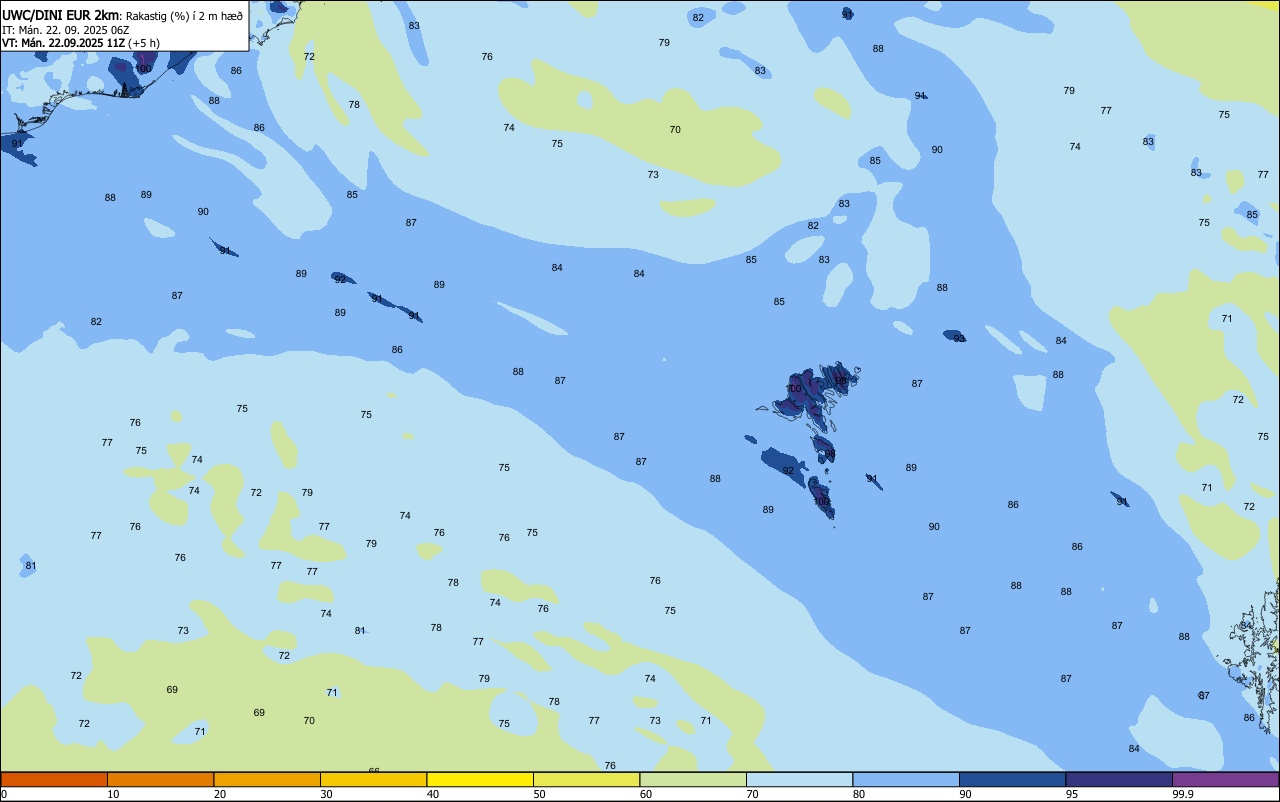Image resolution: width=1280 pixels, height=802 pixels.
Task: Click the '80' tick label on the color scale
Action: [859, 794]
